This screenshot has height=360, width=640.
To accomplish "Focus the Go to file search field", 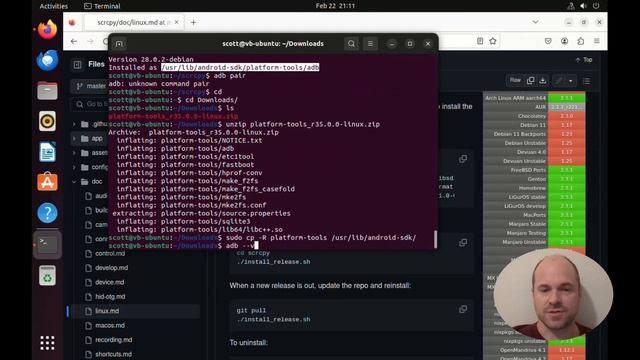I will (90, 104).
